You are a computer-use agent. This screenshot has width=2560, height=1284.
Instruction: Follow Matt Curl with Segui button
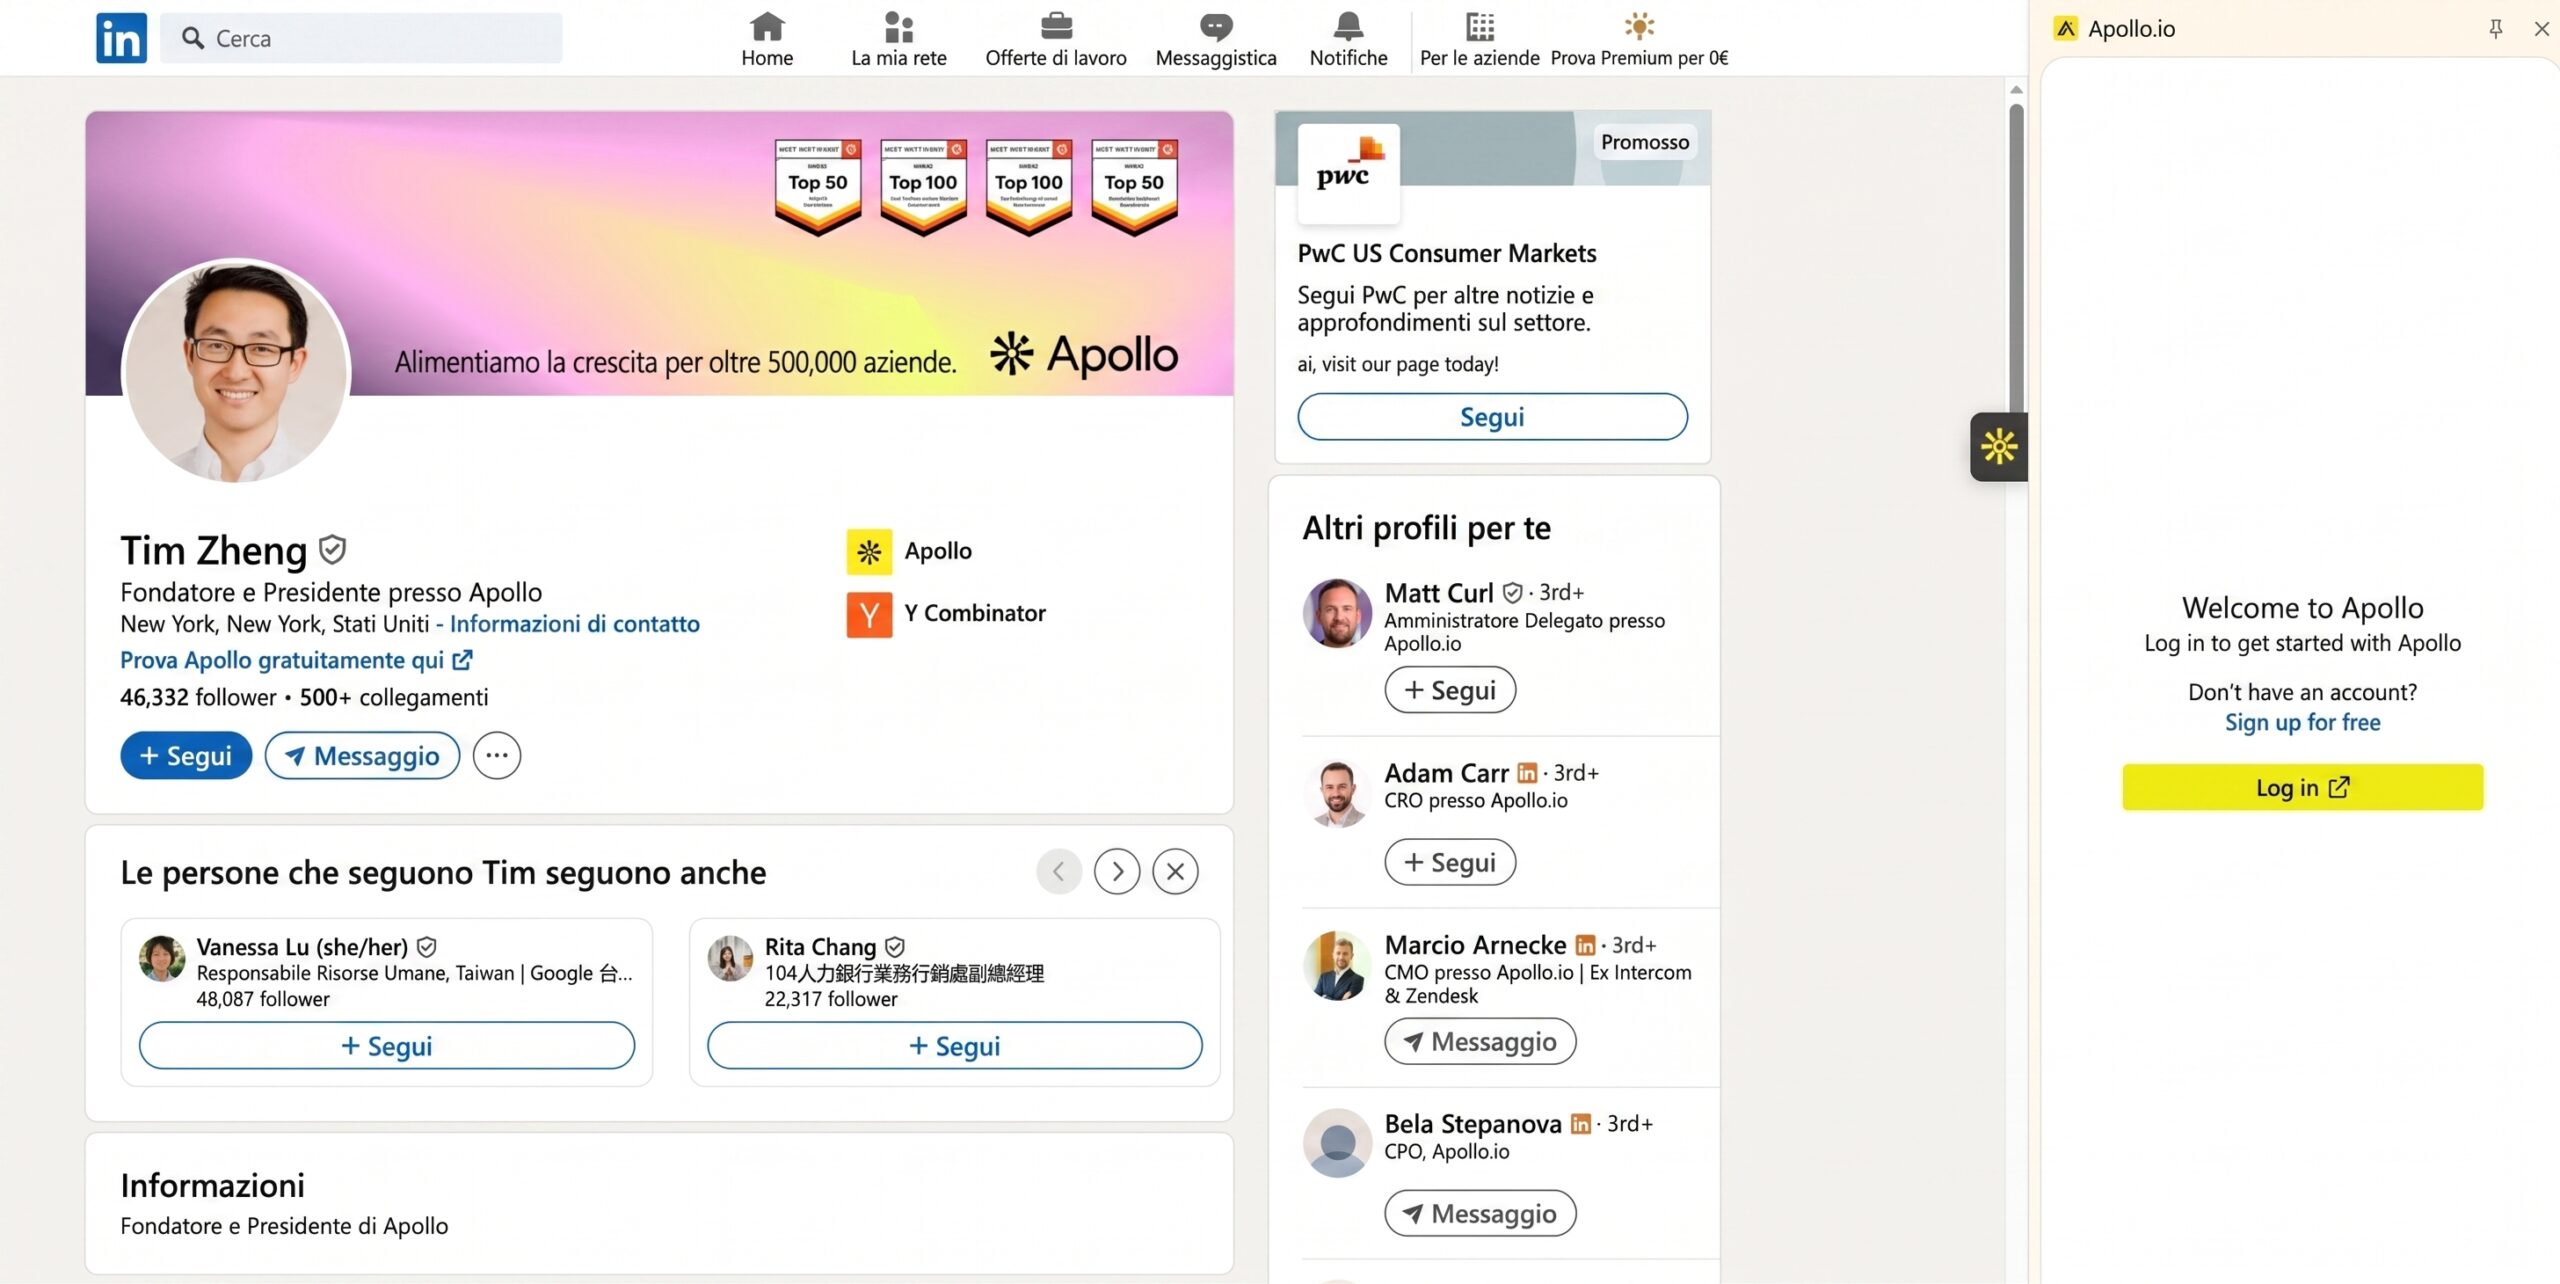point(1450,690)
